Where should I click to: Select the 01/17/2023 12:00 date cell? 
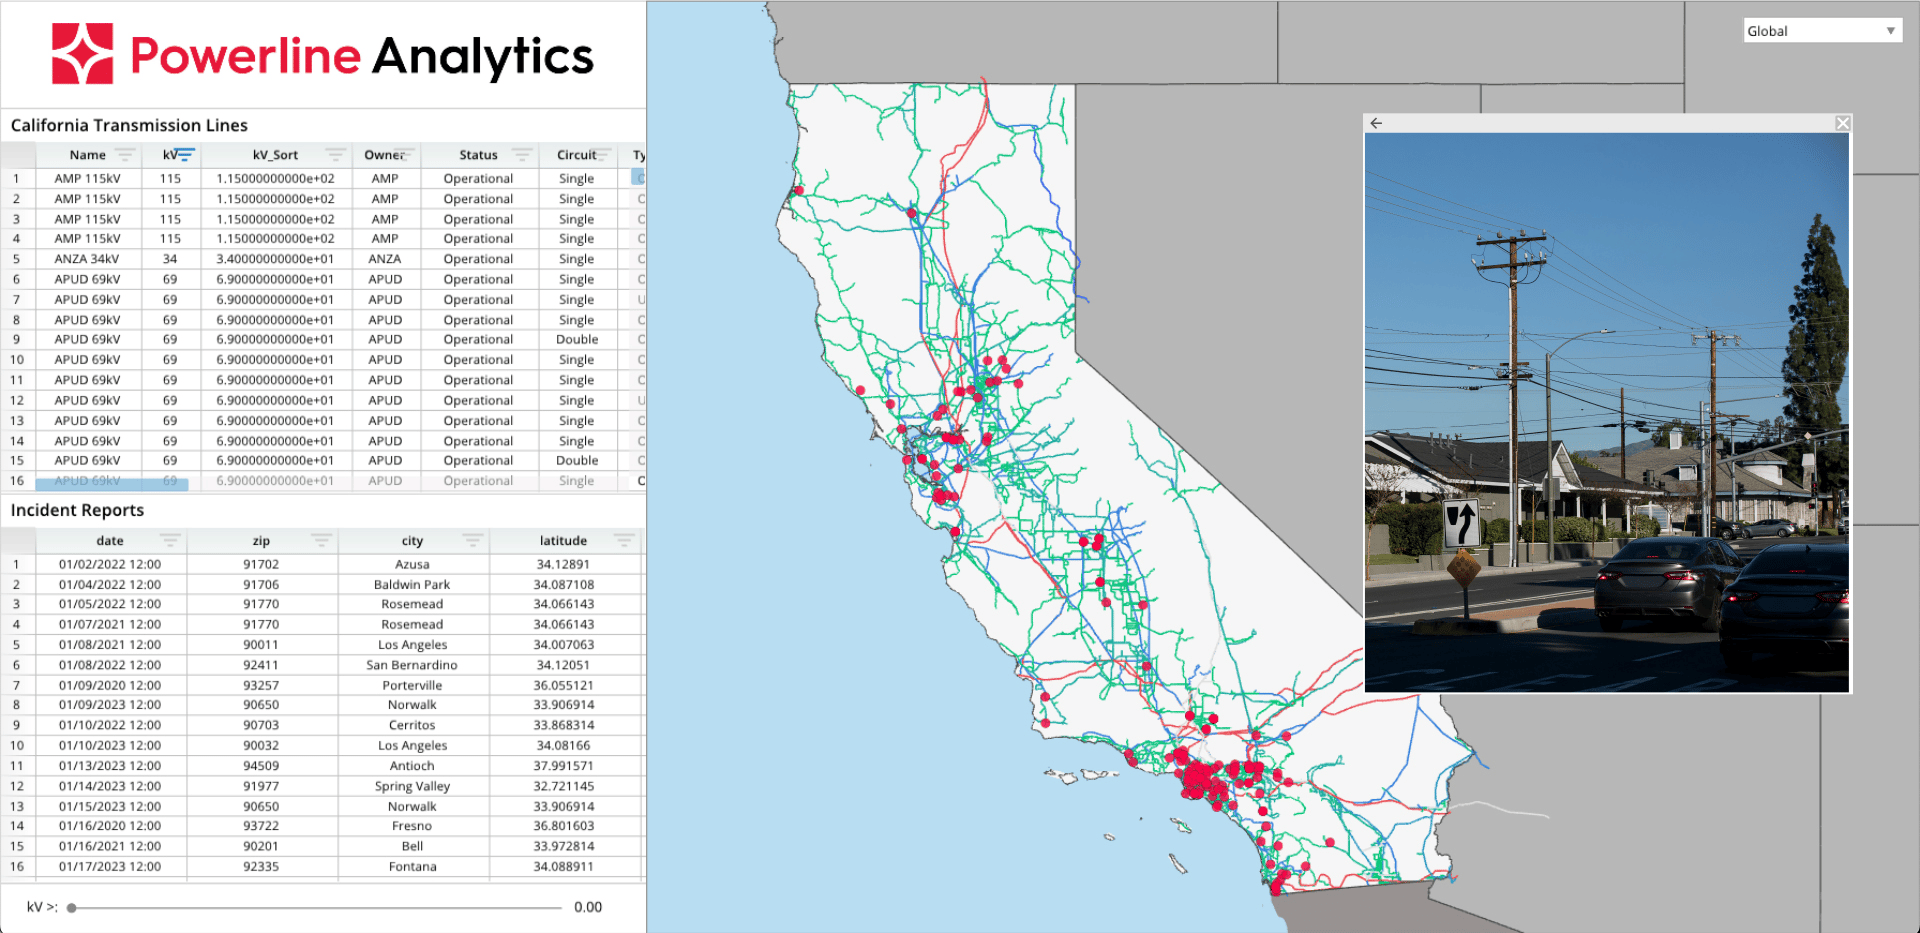(110, 867)
